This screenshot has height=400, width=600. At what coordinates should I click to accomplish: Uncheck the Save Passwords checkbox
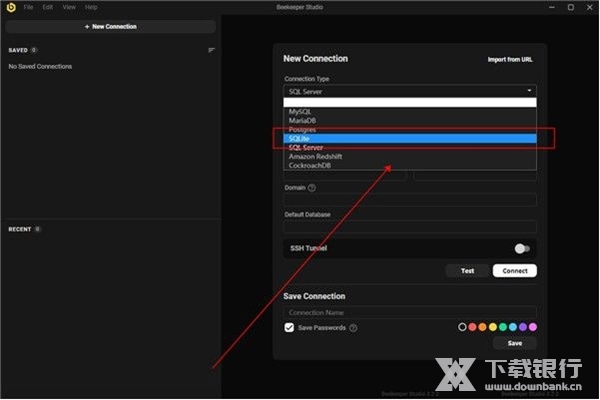(289, 327)
